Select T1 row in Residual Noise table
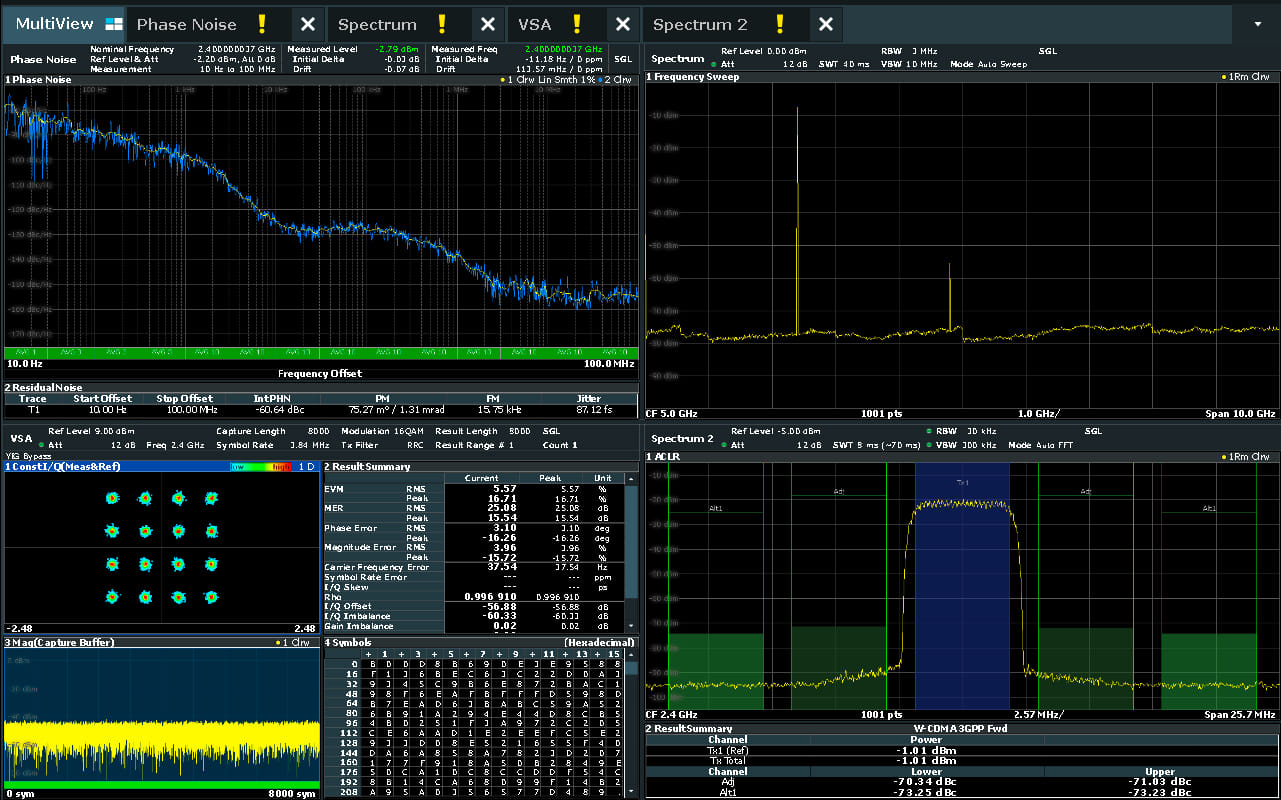The image size is (1281, 800). [x=33, y=410]
